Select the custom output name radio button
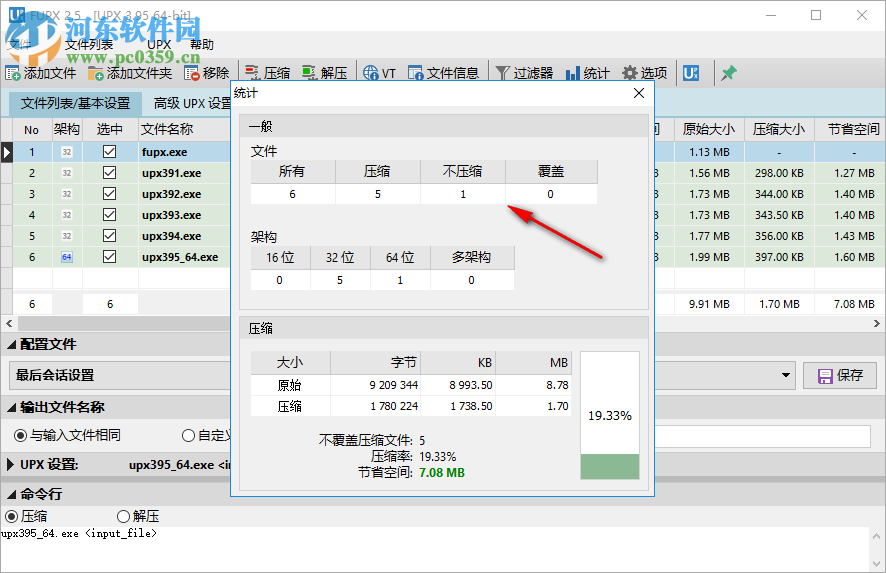Image resolution: width=886 pixels, height=573 pixels. pyautogui.click(x=188, y=435)
